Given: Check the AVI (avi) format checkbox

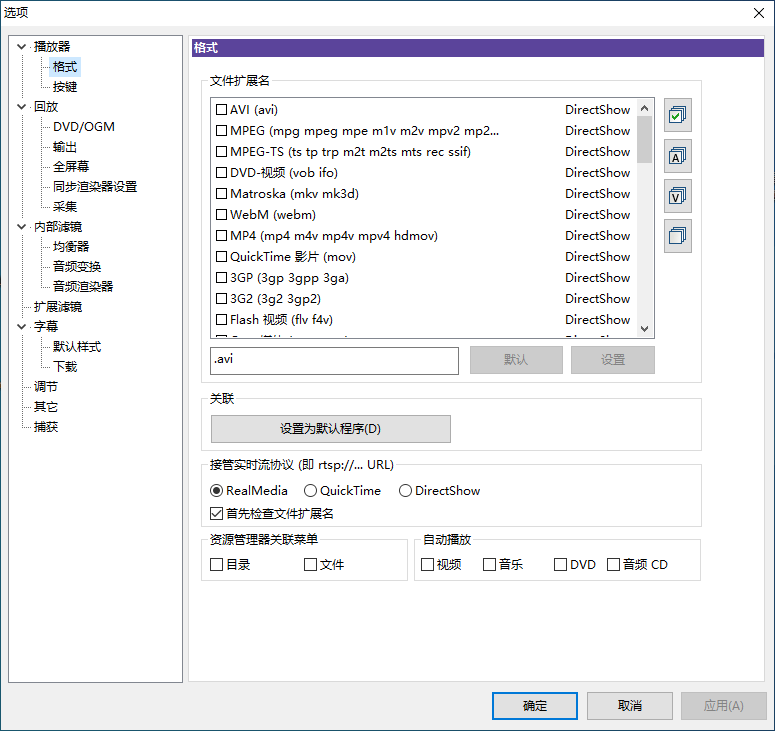Looking at the screenshot, I should click(x=222, y=110).
